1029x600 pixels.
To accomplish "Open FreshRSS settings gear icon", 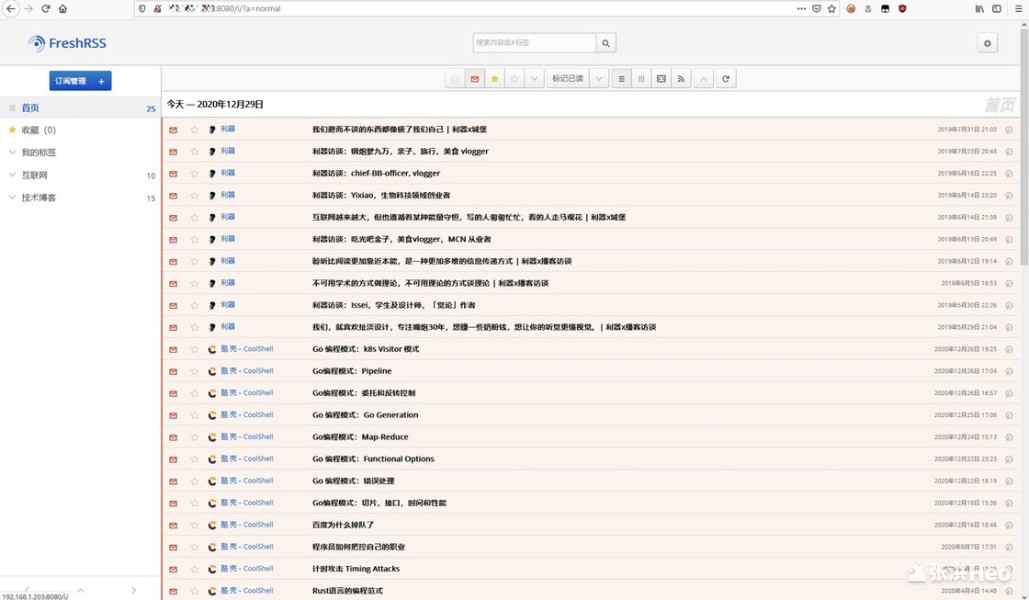I will (987, 43).
